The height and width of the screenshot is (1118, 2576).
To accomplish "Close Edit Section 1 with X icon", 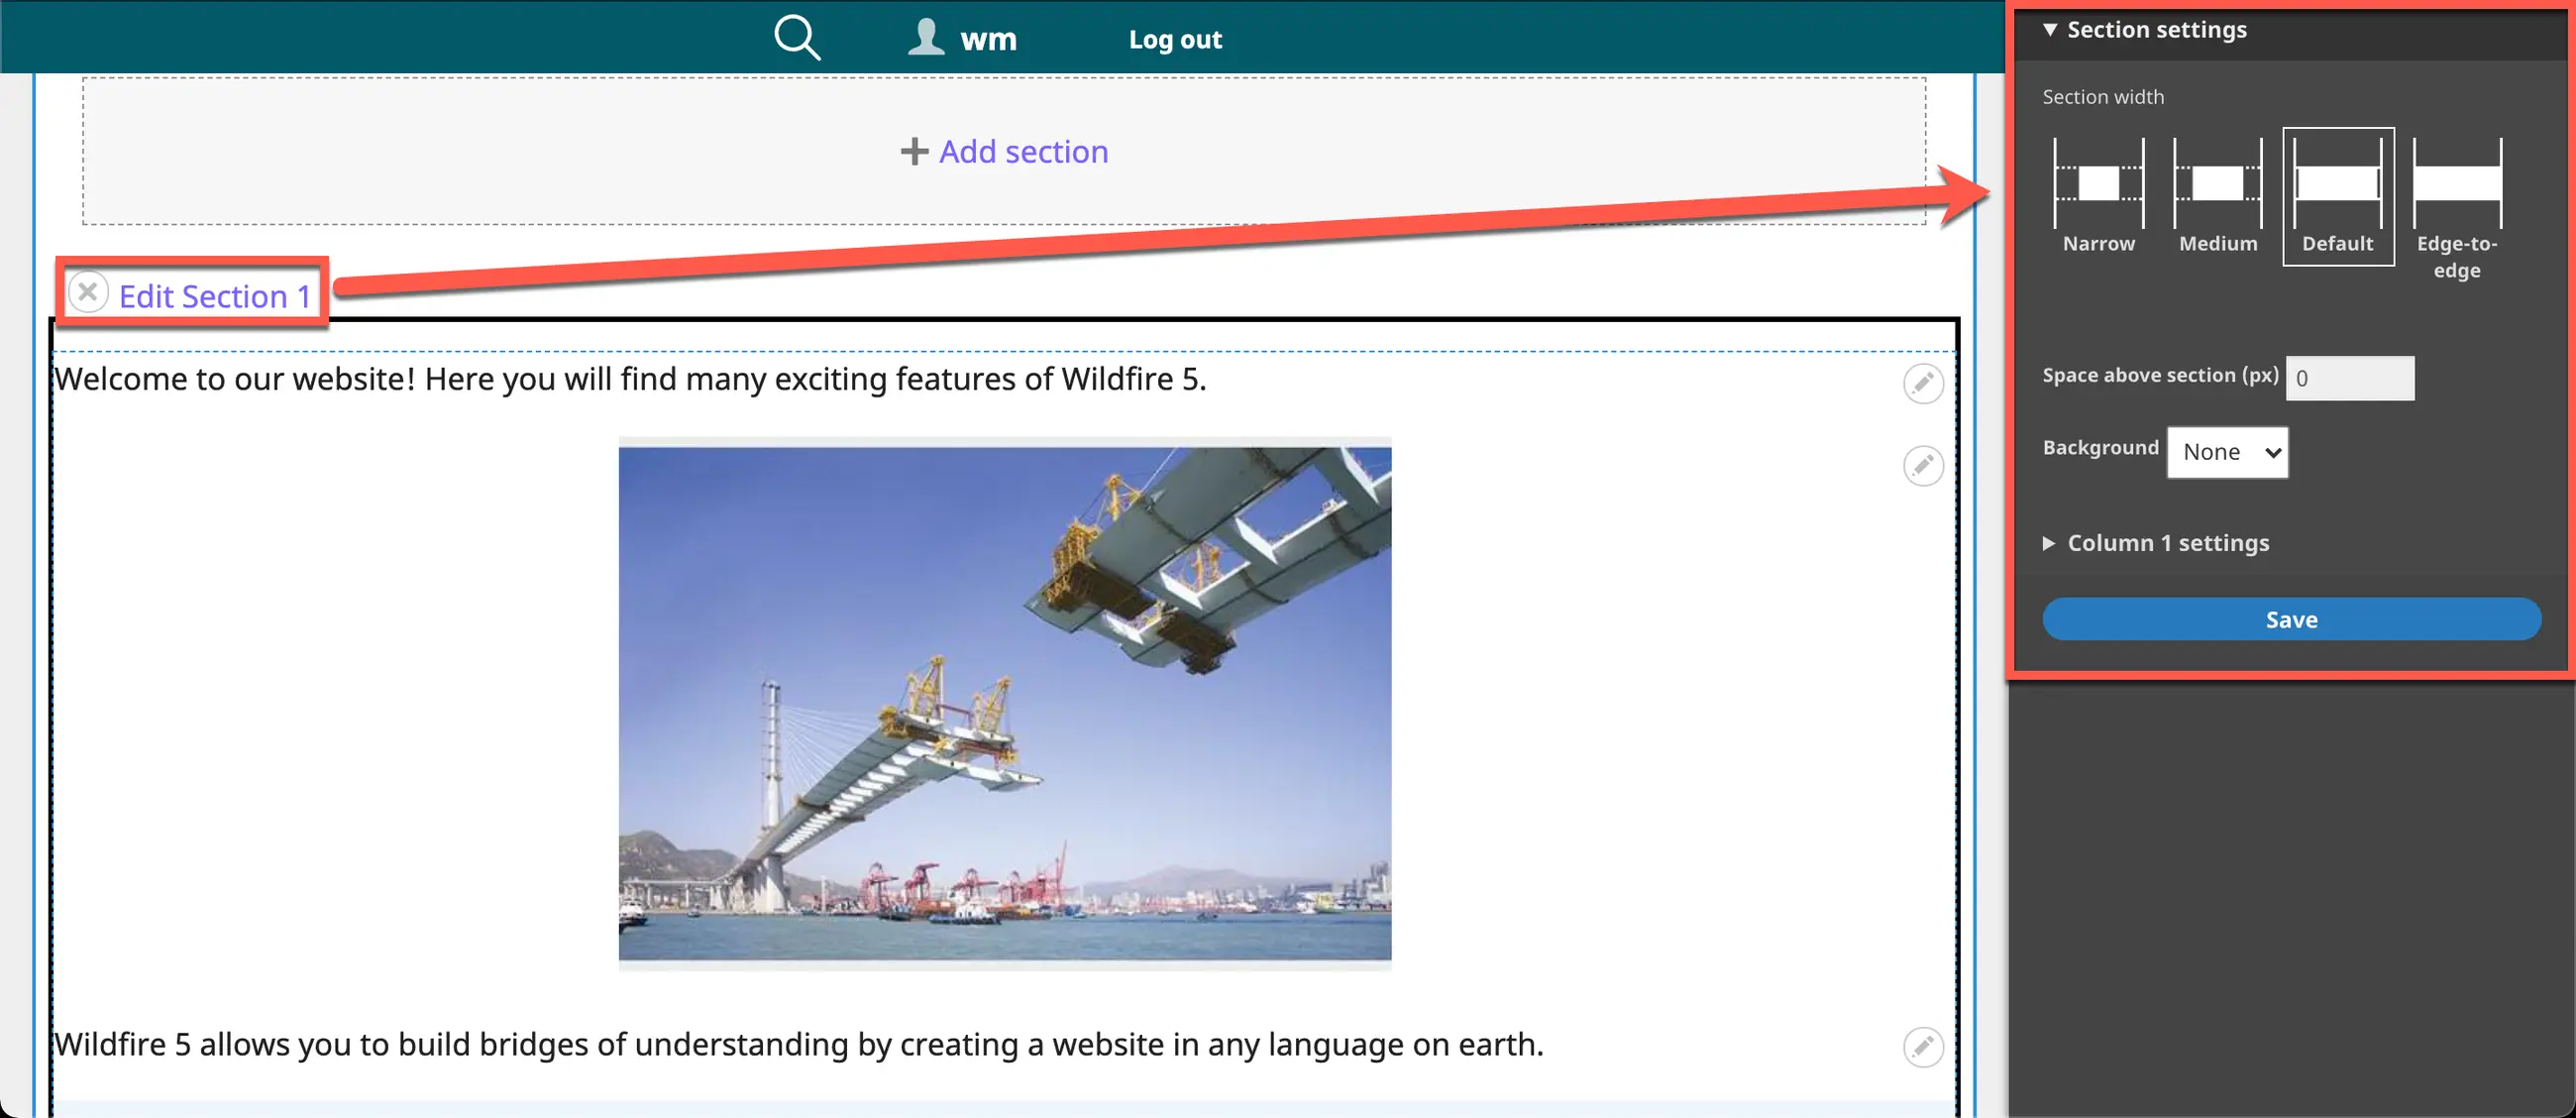I will (x=88, y=293).
